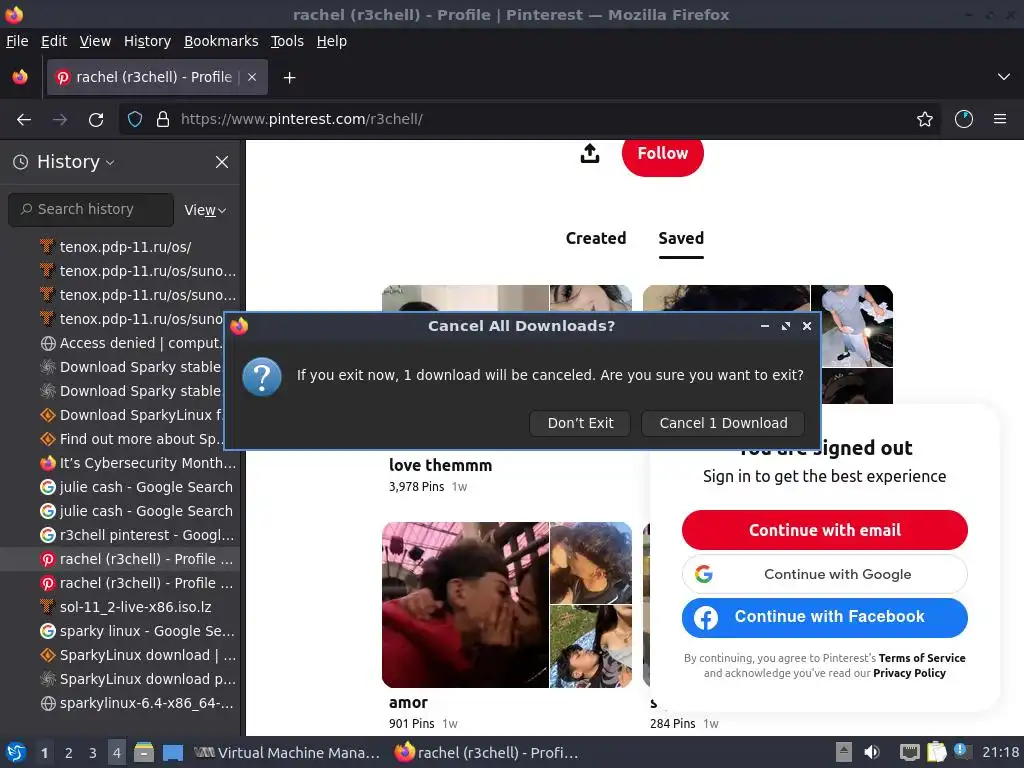This screenshot has width=1024, height=768.
Task: Open the network monitor tray icon
Action: tap(909, 753)
